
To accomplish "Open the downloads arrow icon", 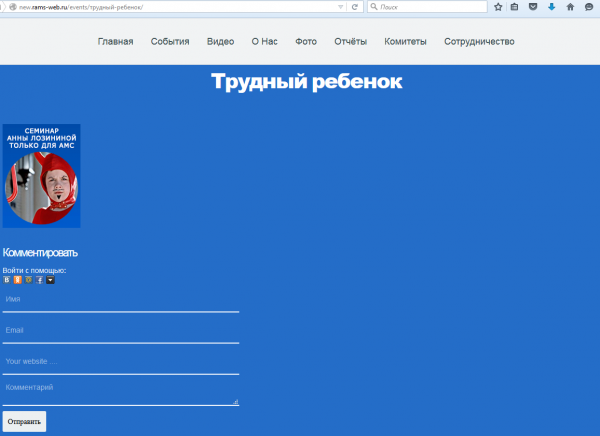I will (x=551, y=7).
